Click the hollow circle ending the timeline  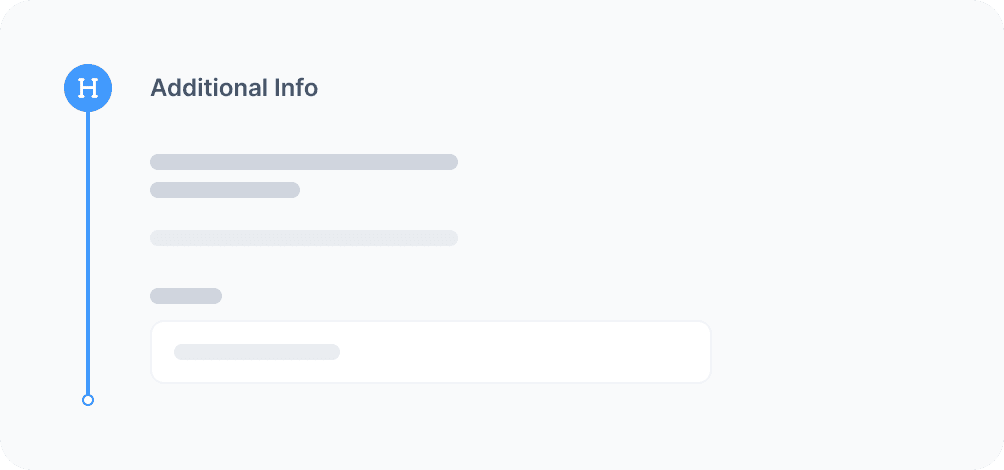(x=88, y=400)
